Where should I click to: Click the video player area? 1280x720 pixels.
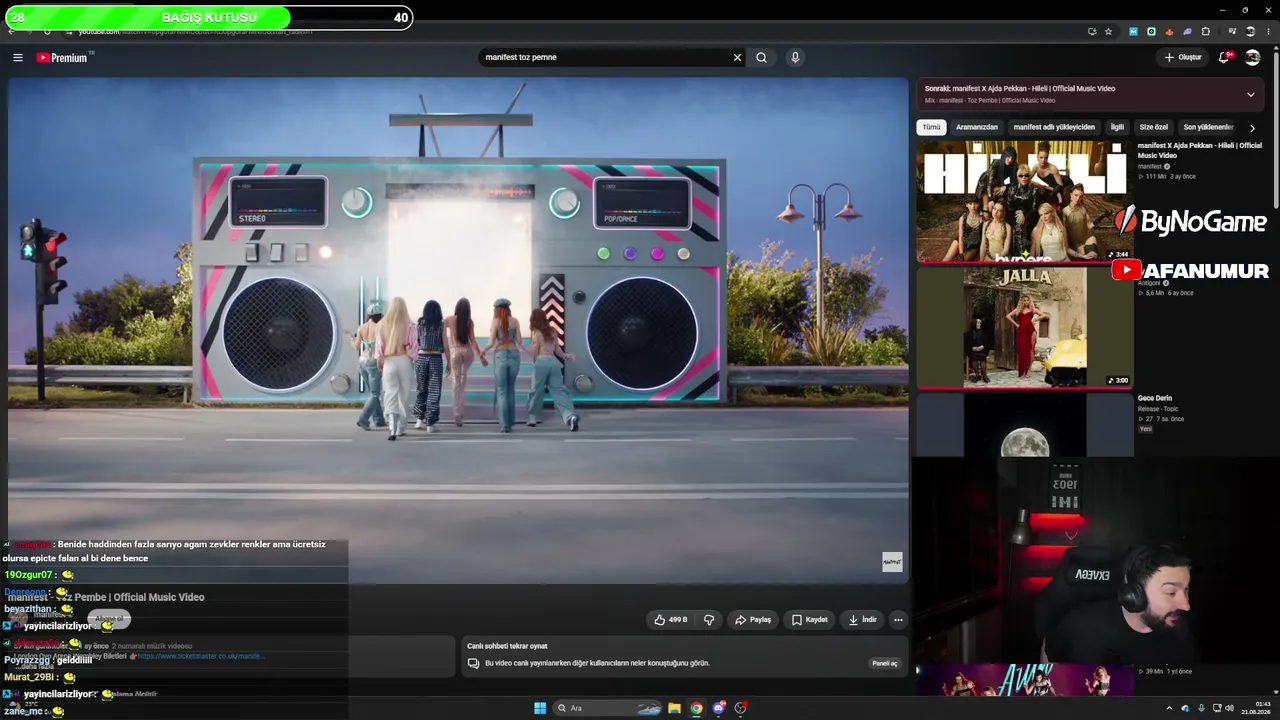click(458, 330)
